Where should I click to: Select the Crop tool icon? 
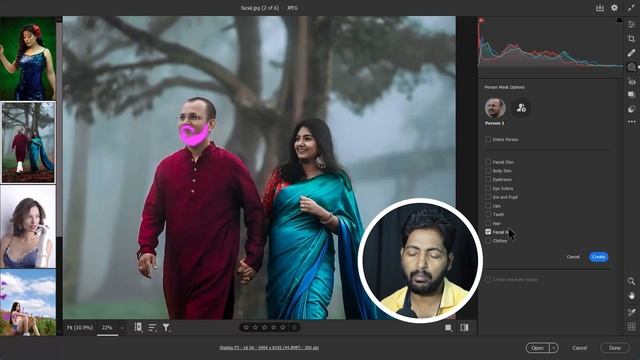tap(631, 38)
